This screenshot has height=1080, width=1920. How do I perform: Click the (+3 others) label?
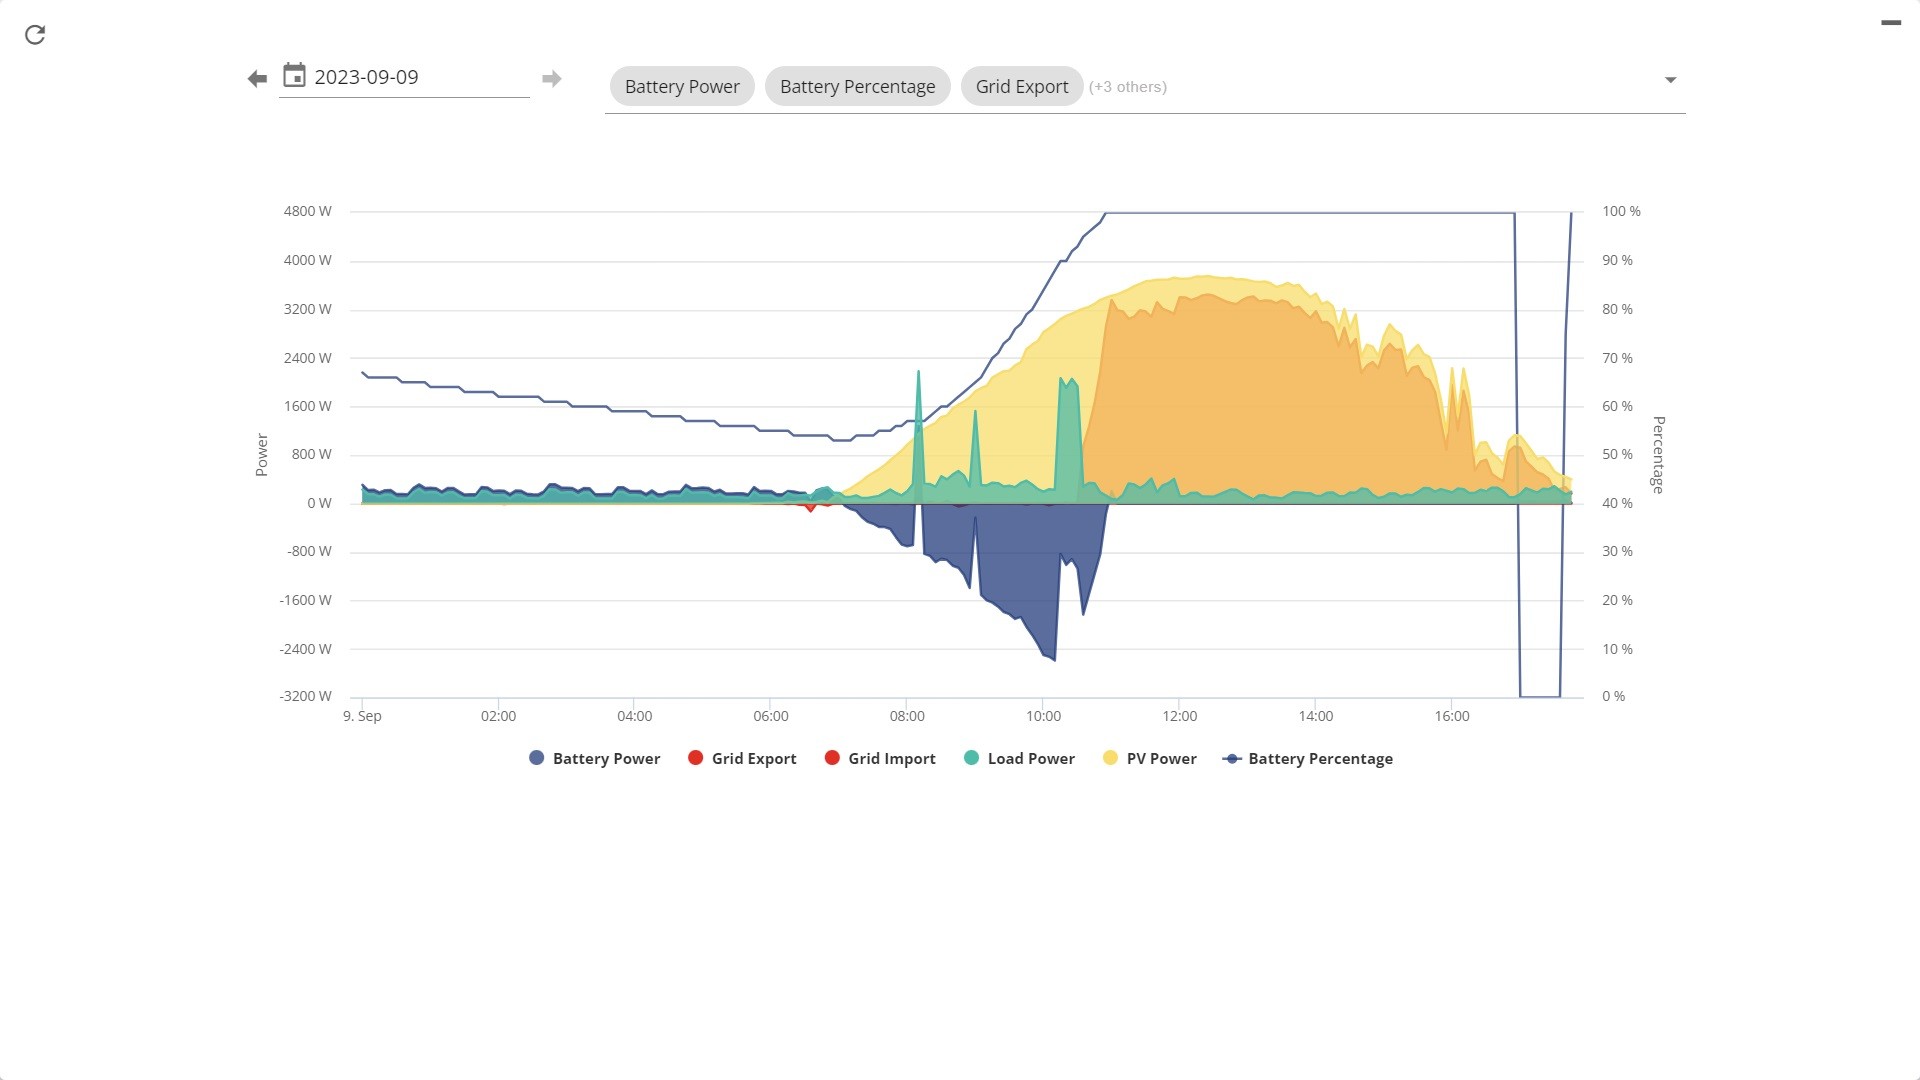(1128, 87)
